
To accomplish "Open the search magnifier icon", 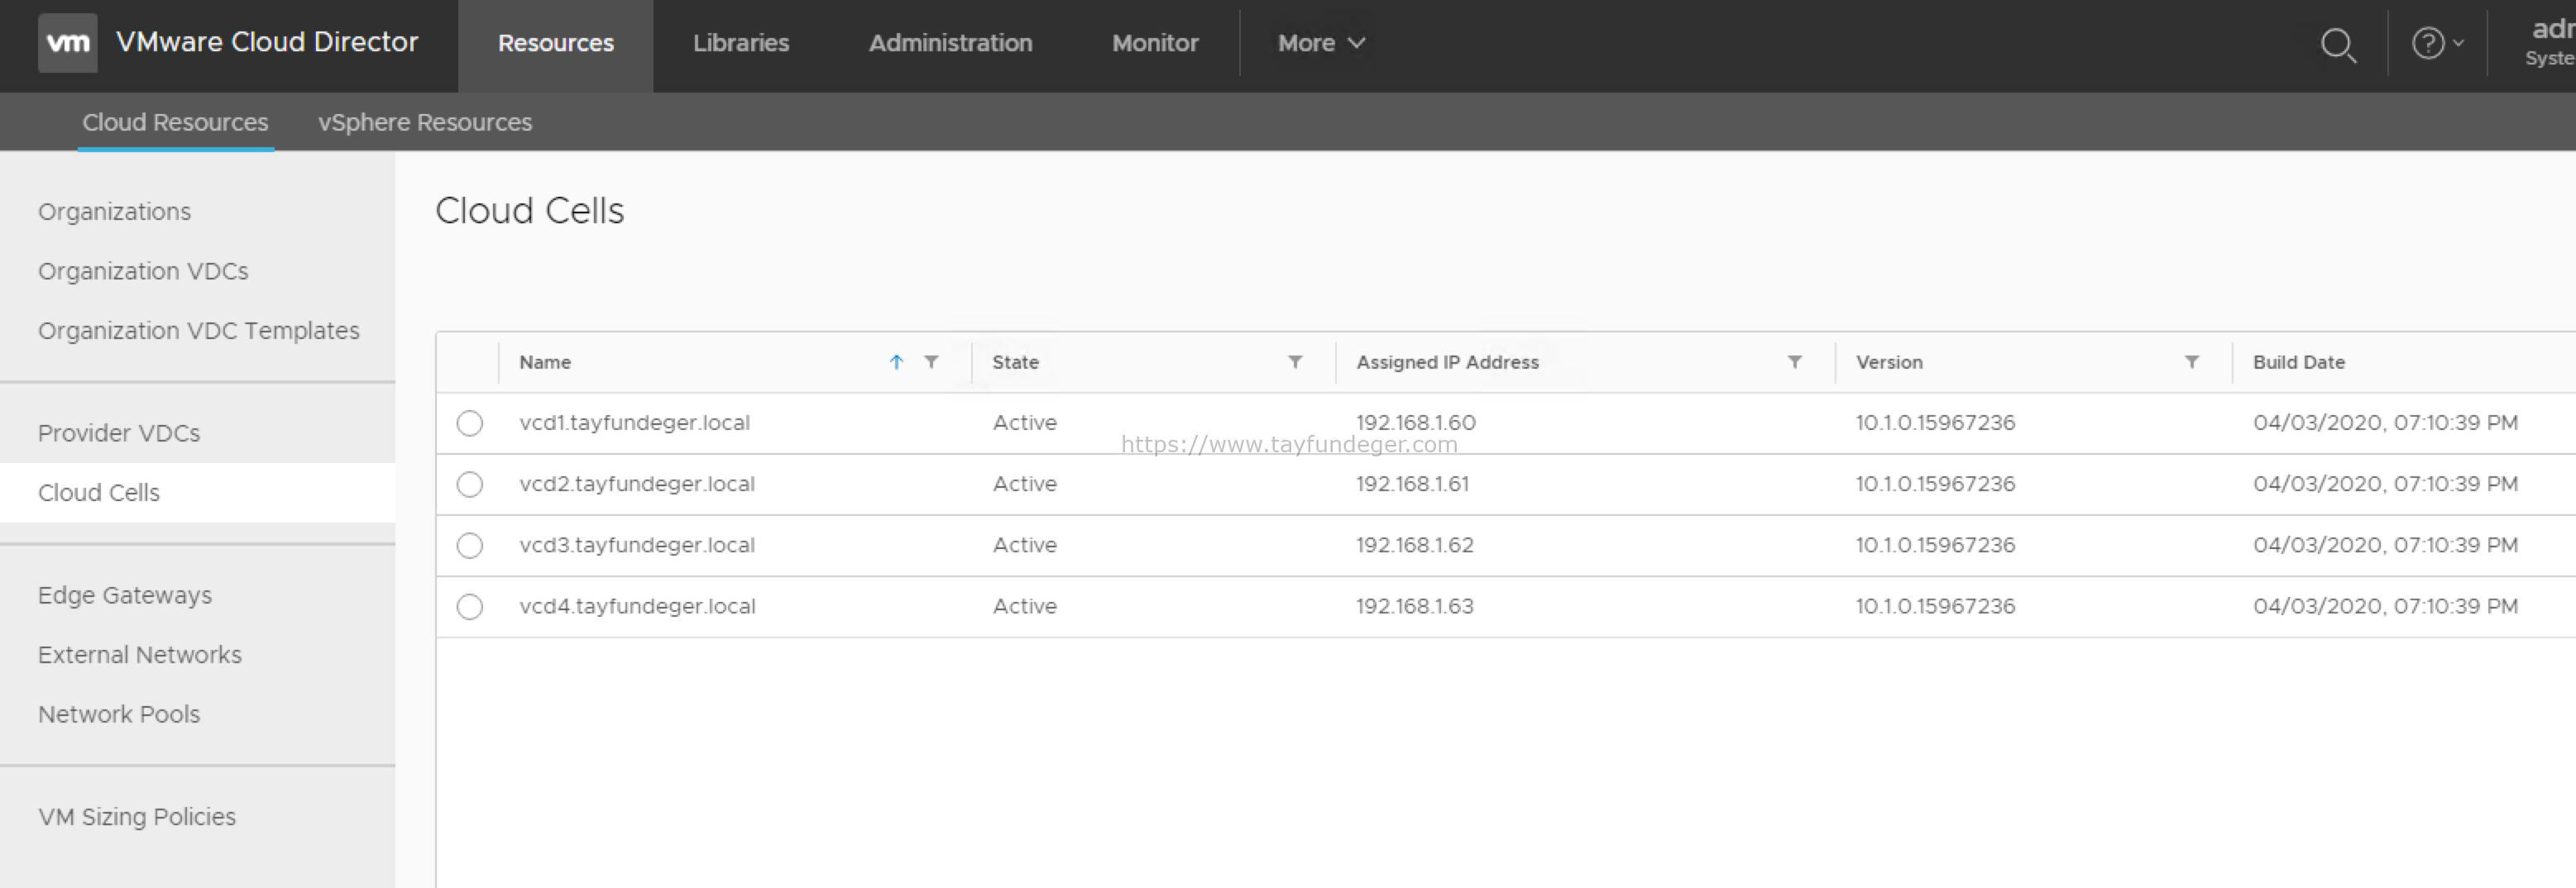I will tap(2338, 44).
